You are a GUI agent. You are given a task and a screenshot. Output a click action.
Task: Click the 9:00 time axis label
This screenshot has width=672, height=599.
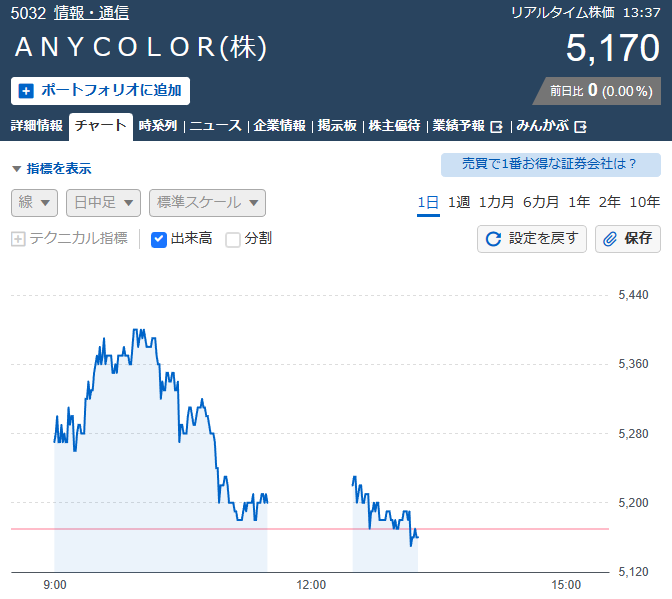[x=55, y=585]
